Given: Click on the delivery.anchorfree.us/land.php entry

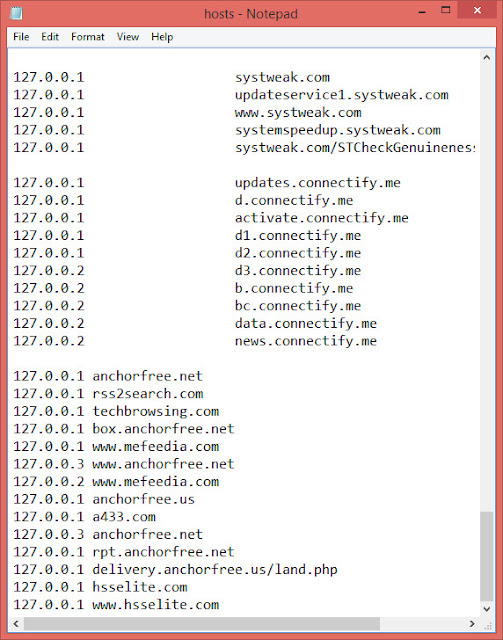Looking at the screenshot, I should click(215, 569).
